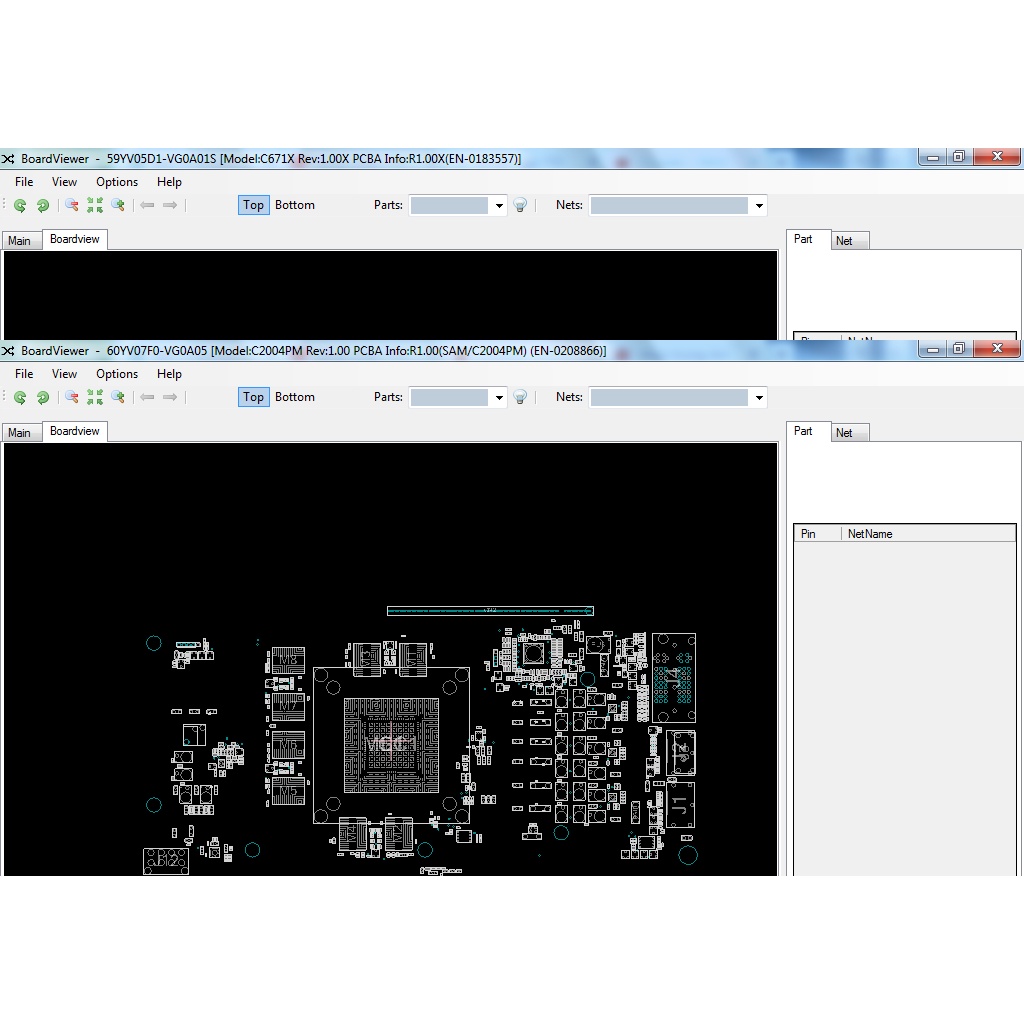Select Boardview tab in 59YV05D1 window
Screen dimensions: 1024x1024
point(74,240)
